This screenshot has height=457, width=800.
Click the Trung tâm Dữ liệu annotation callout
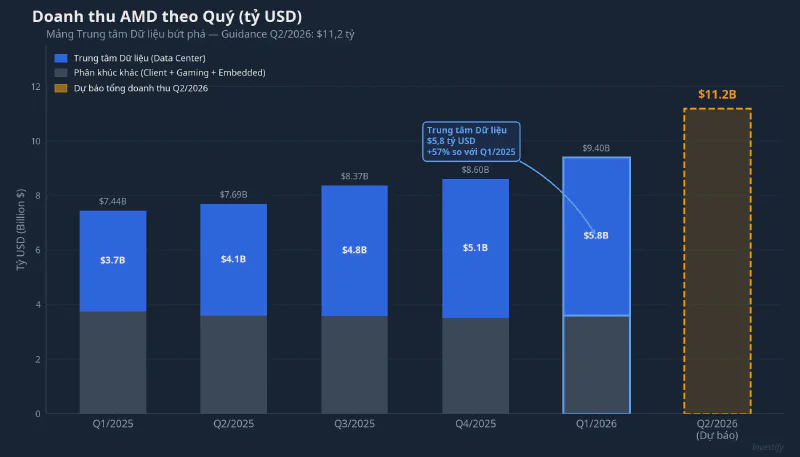[x=471, y=141]
